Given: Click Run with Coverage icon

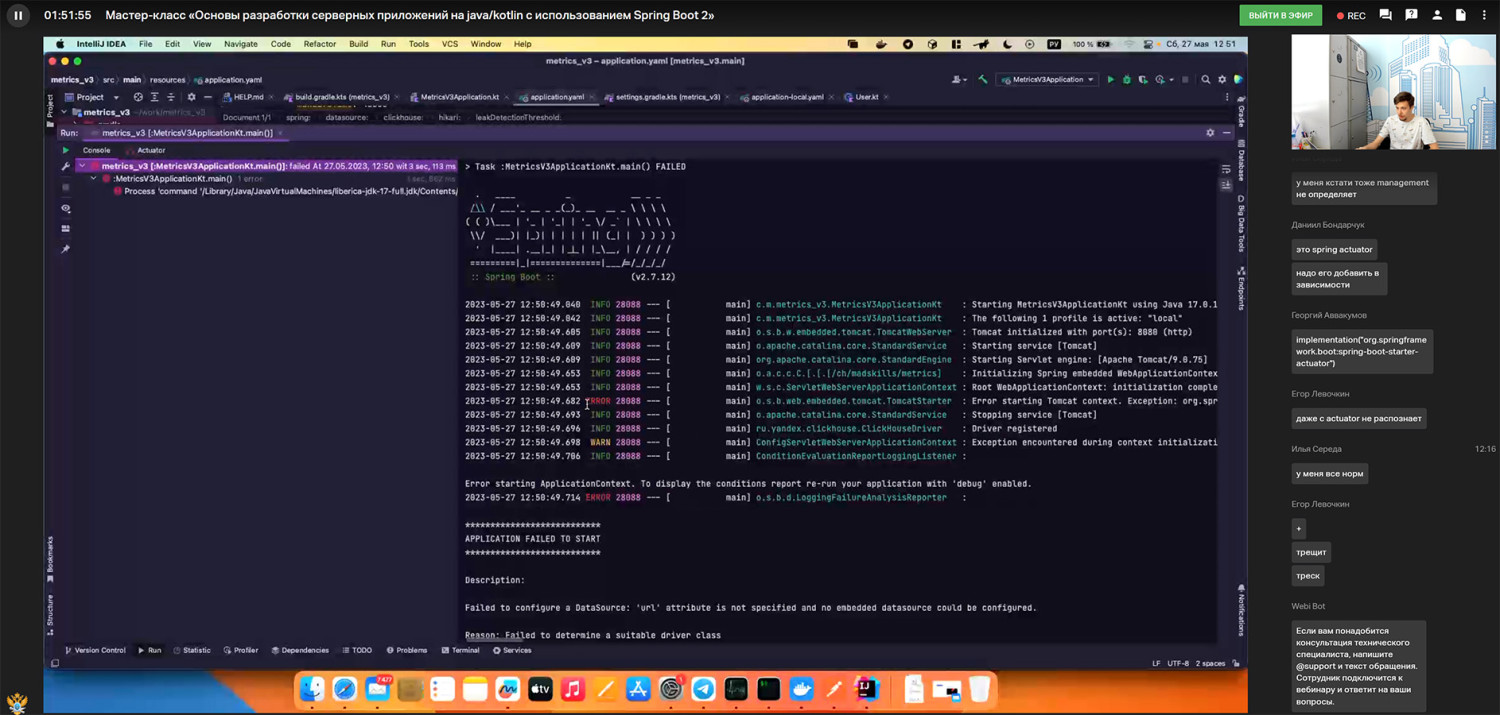Looking at the screenshot, I should (x=1143, y=79).
